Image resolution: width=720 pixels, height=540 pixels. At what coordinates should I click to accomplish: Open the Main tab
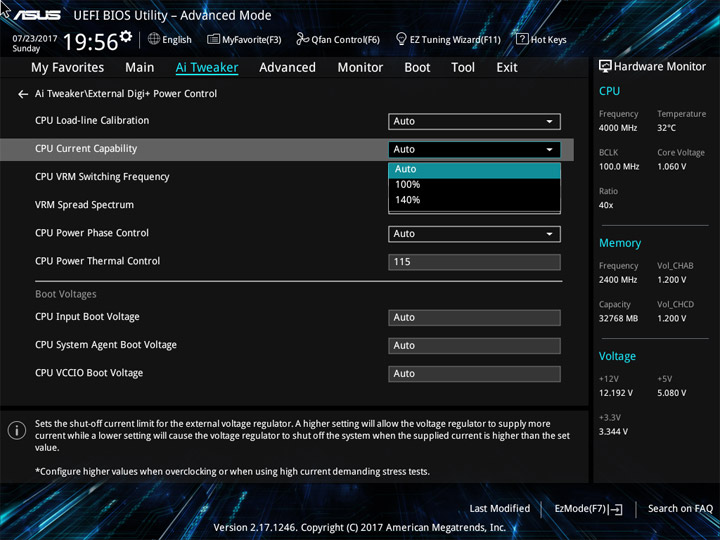[140, 68]
